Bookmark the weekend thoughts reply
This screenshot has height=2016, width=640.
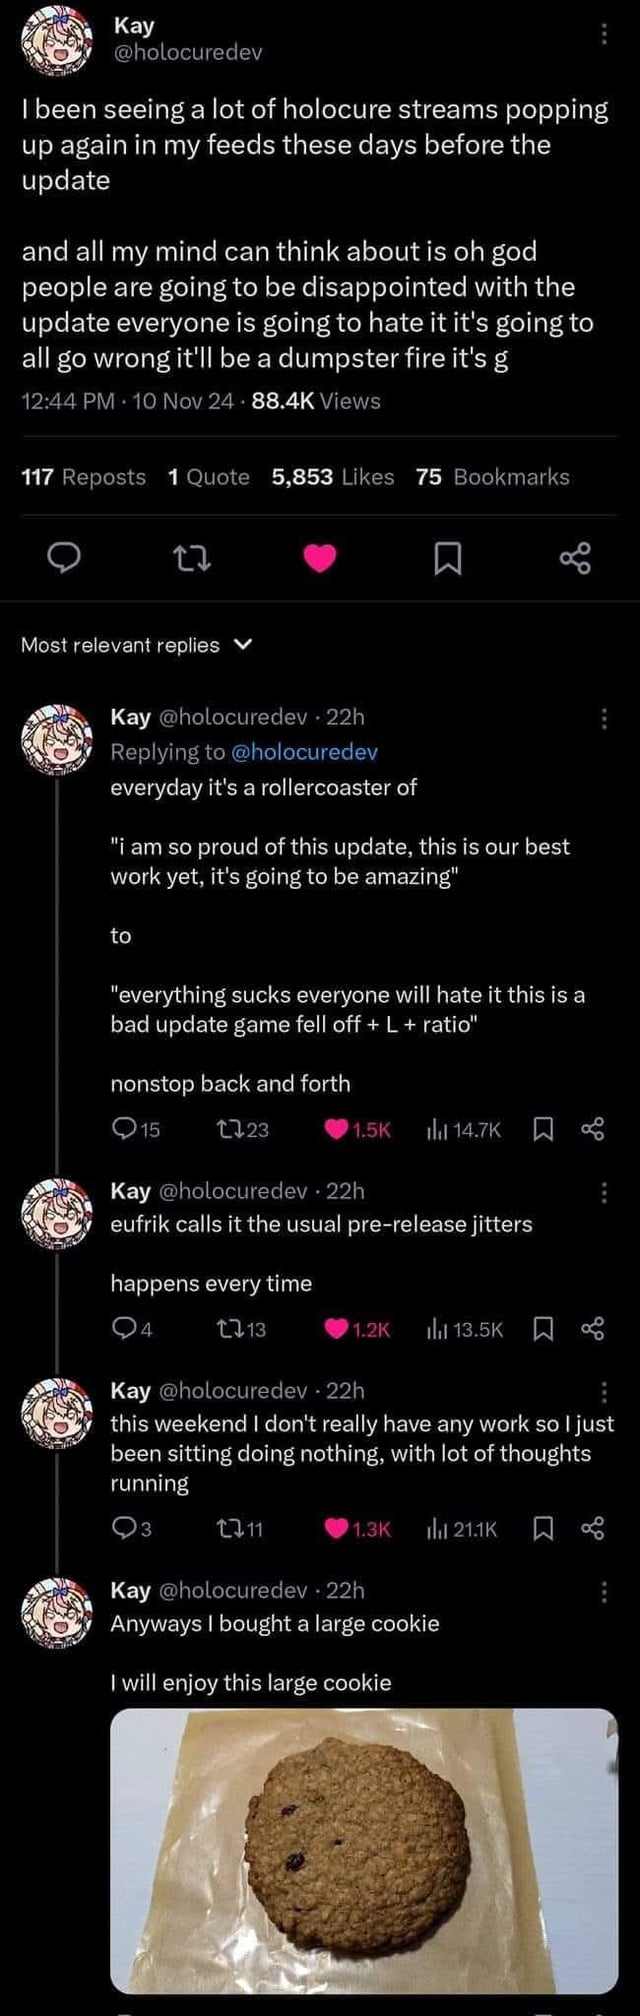543,1528
